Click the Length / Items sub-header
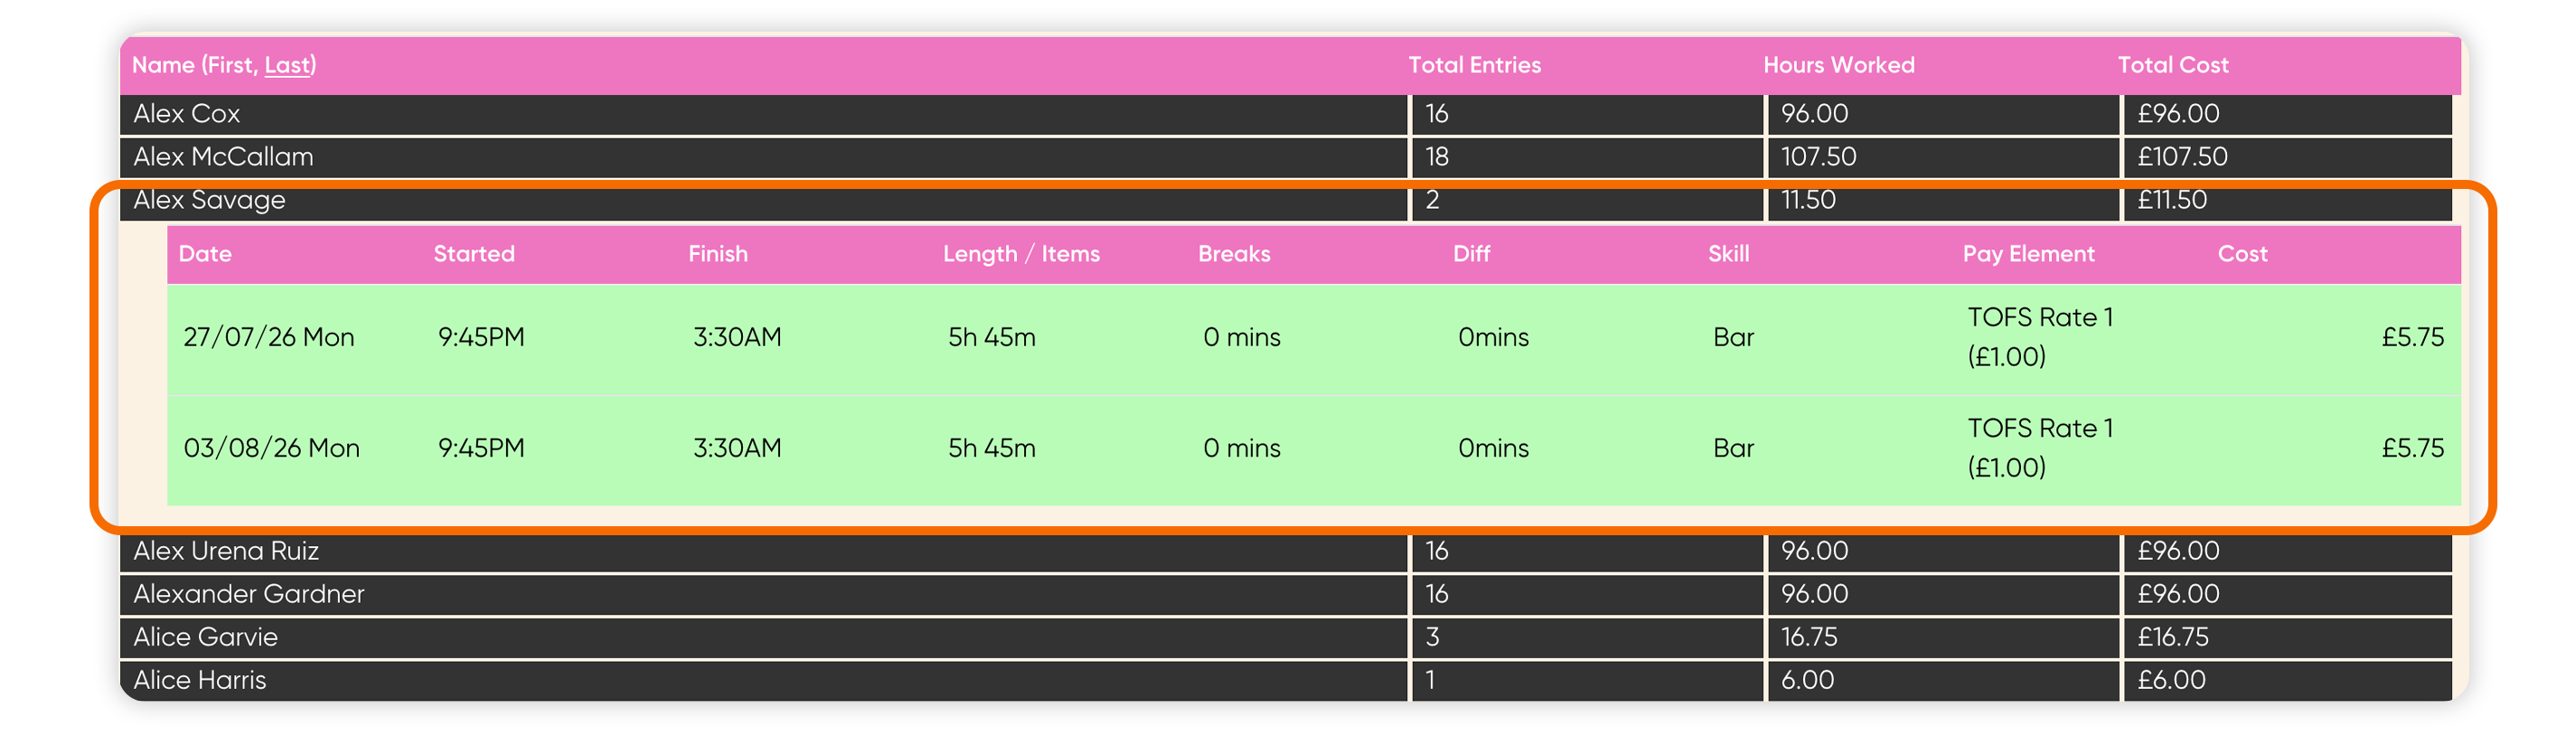 point(1021,254)
